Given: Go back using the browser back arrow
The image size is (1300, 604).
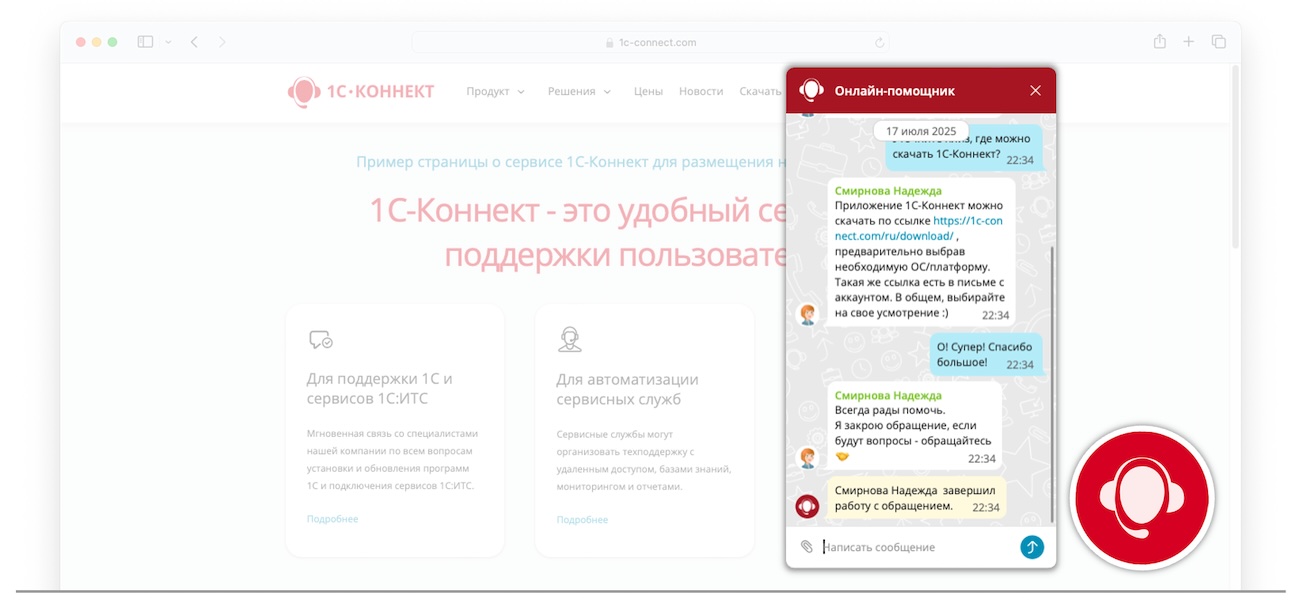Looking at the screenshot, I should pyautogui.click(x=194, y=42).
